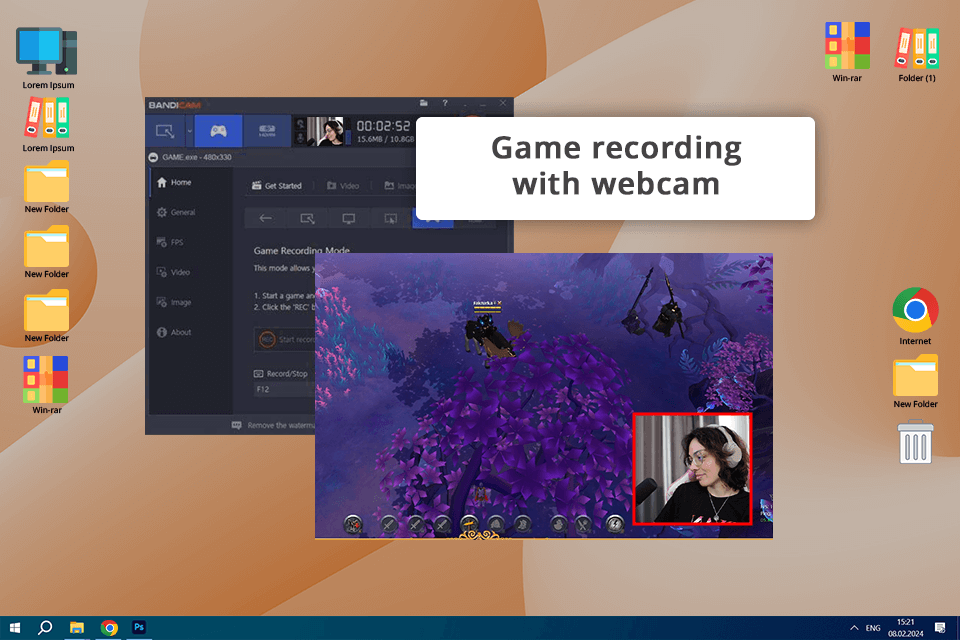Open the help question mark icon
Screen dimensions: 960x640
tap(445, 103)
